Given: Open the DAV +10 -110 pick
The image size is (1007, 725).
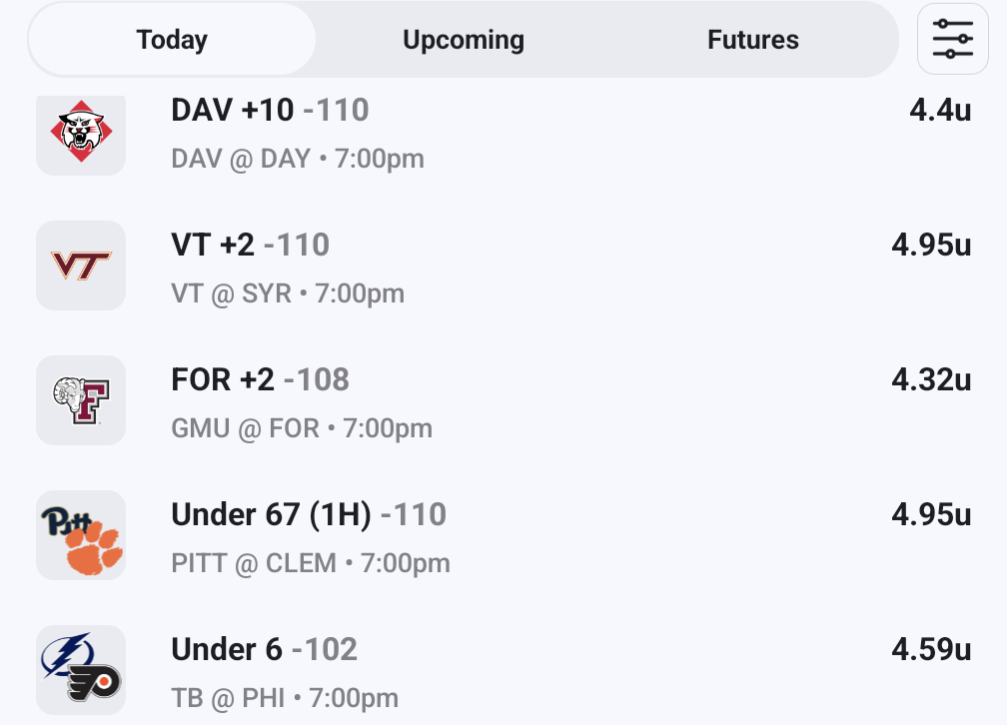Looking at the screenshot, I should 270,110.
